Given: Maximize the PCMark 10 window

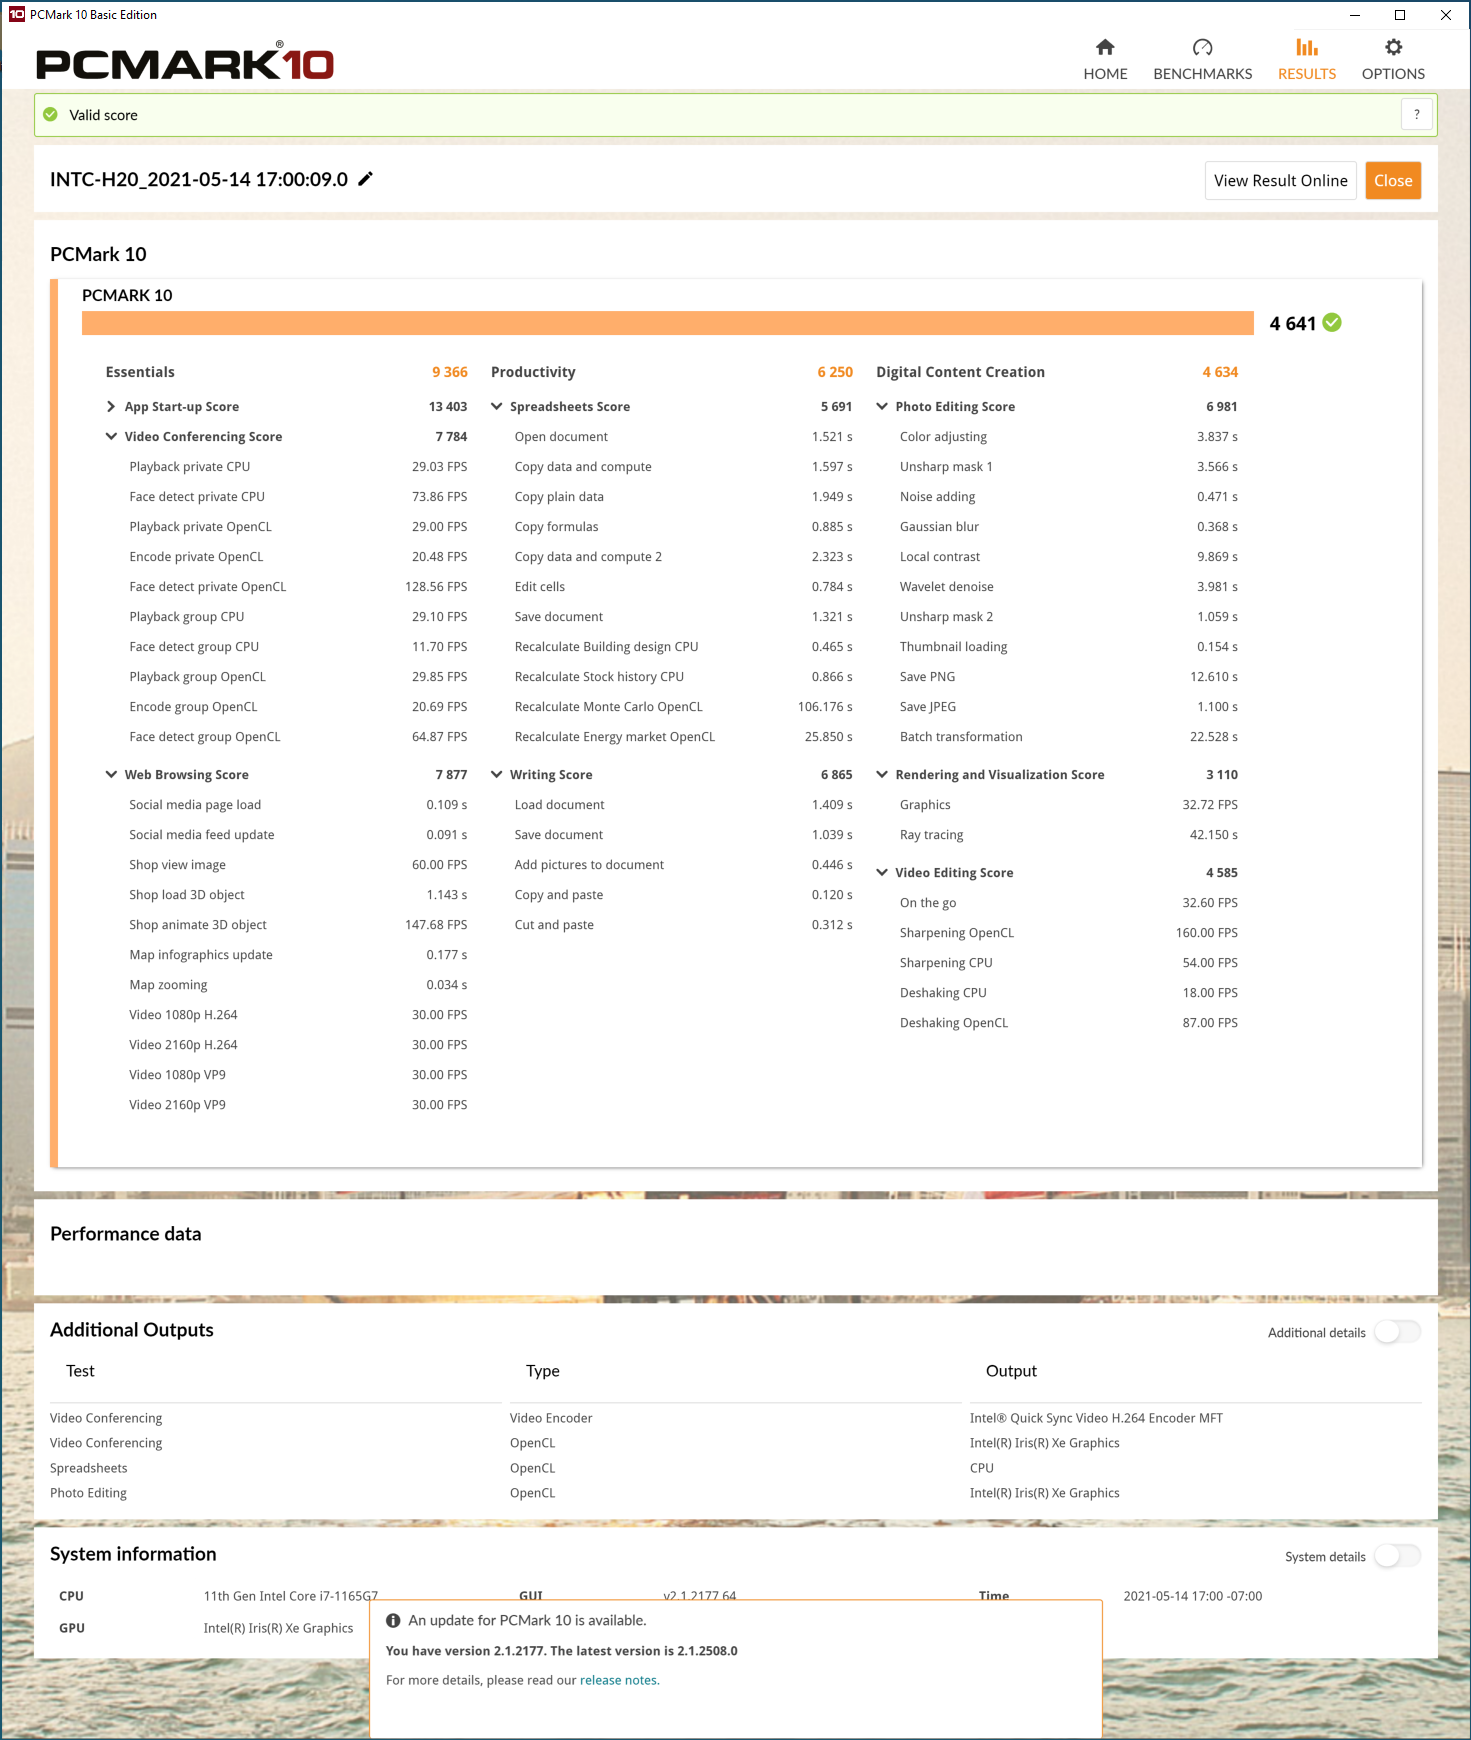Looking at the screenshot, I should click(1400, 15).
